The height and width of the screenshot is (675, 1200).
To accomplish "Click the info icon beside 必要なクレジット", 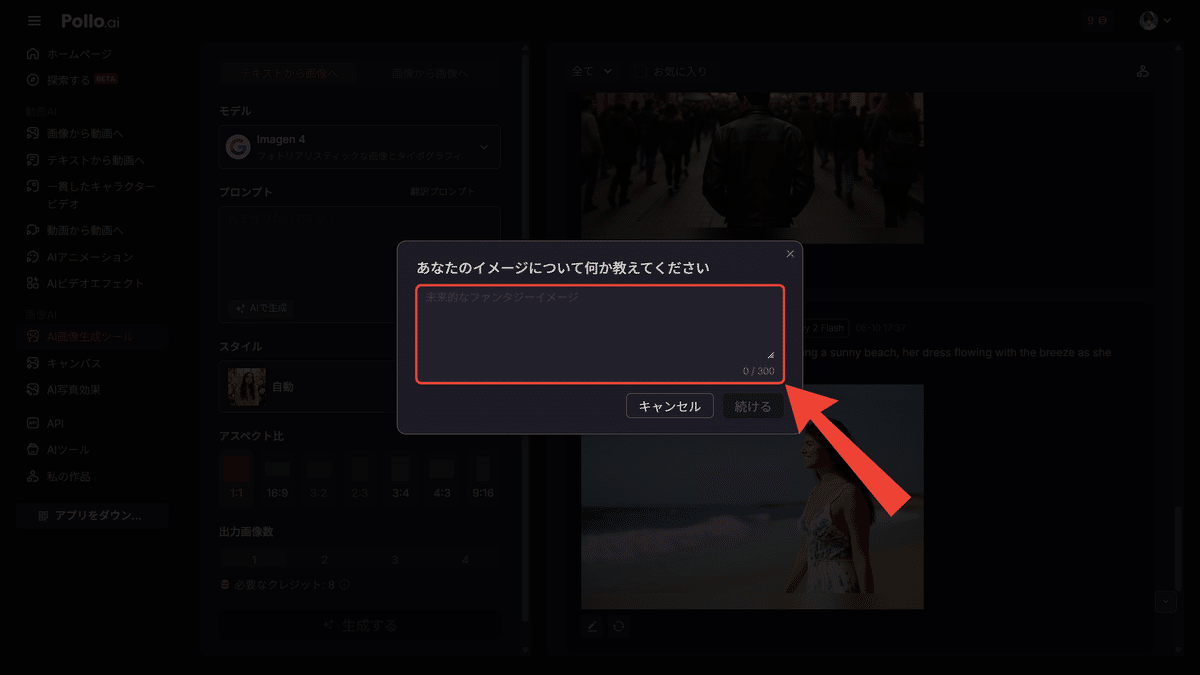I will coord(345,585).
